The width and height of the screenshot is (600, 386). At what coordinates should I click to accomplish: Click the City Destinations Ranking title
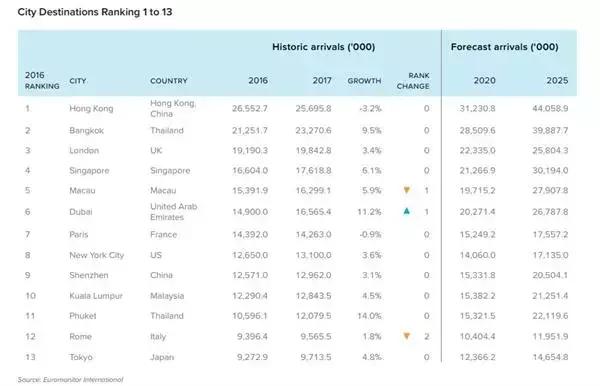click(x=95, y=12)
